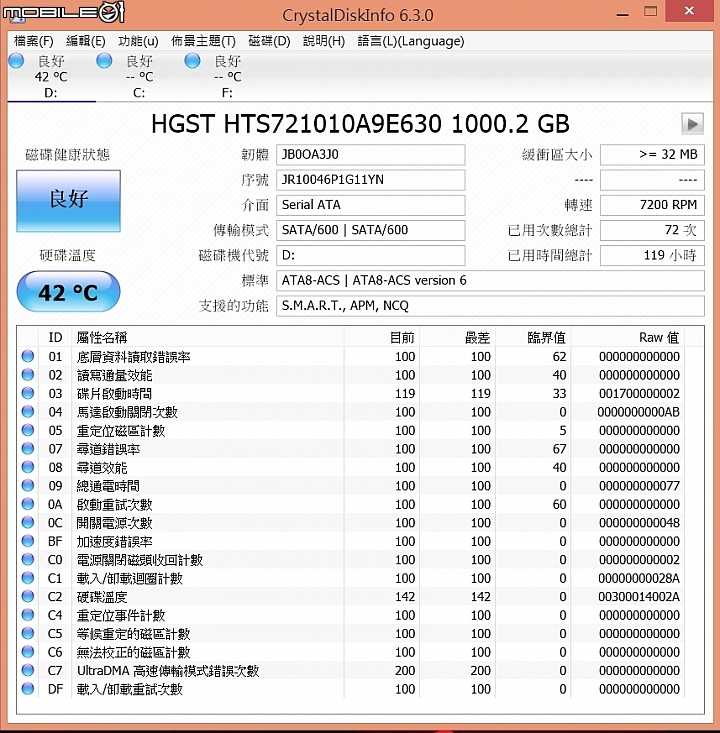The width and height of the screenshot is (720, 733).
Task: Click status orb of attribute C2
Action: 28,596
